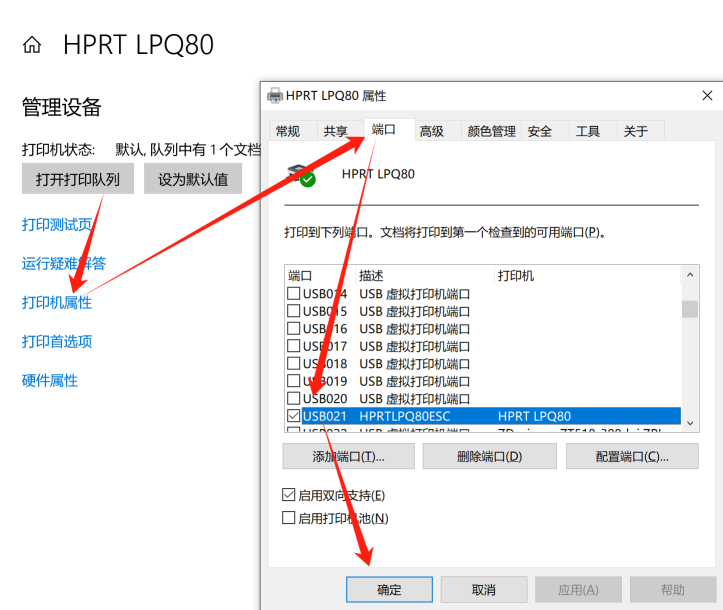
Task: Click the home icon beside HPRT LPQ80
Action: tap(32, 45)
